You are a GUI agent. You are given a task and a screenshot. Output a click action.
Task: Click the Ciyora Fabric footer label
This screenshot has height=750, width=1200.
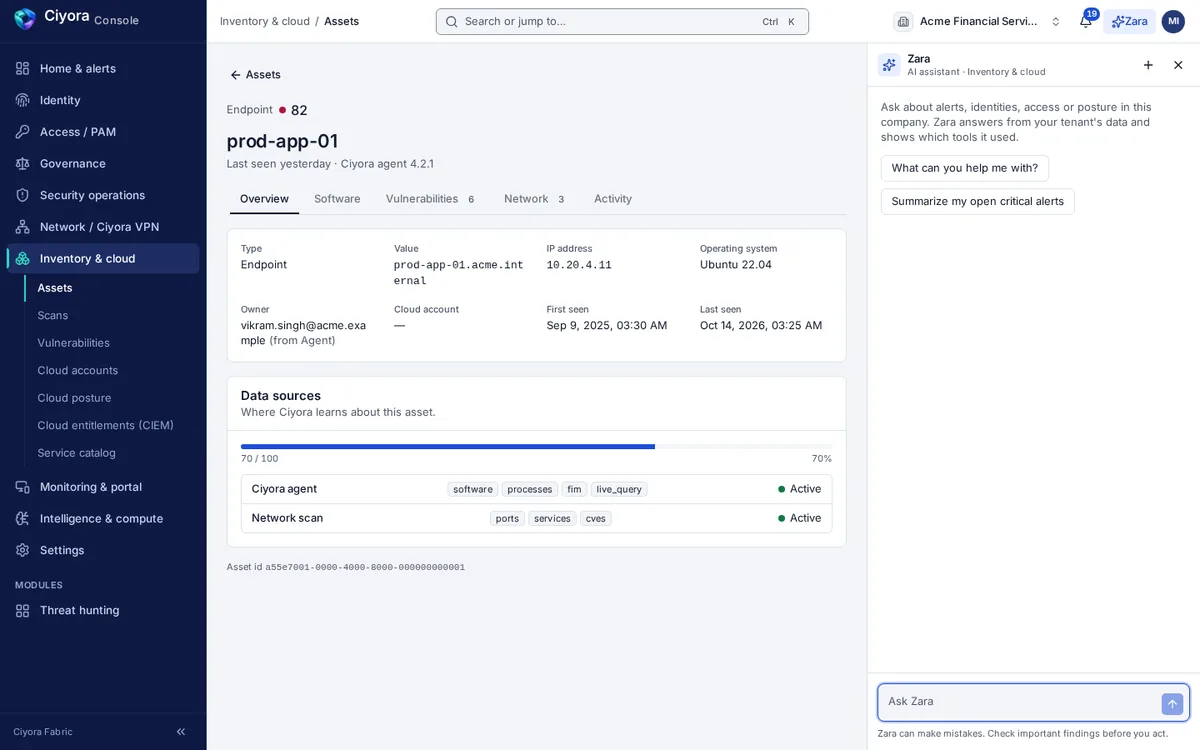coord(43,732)
